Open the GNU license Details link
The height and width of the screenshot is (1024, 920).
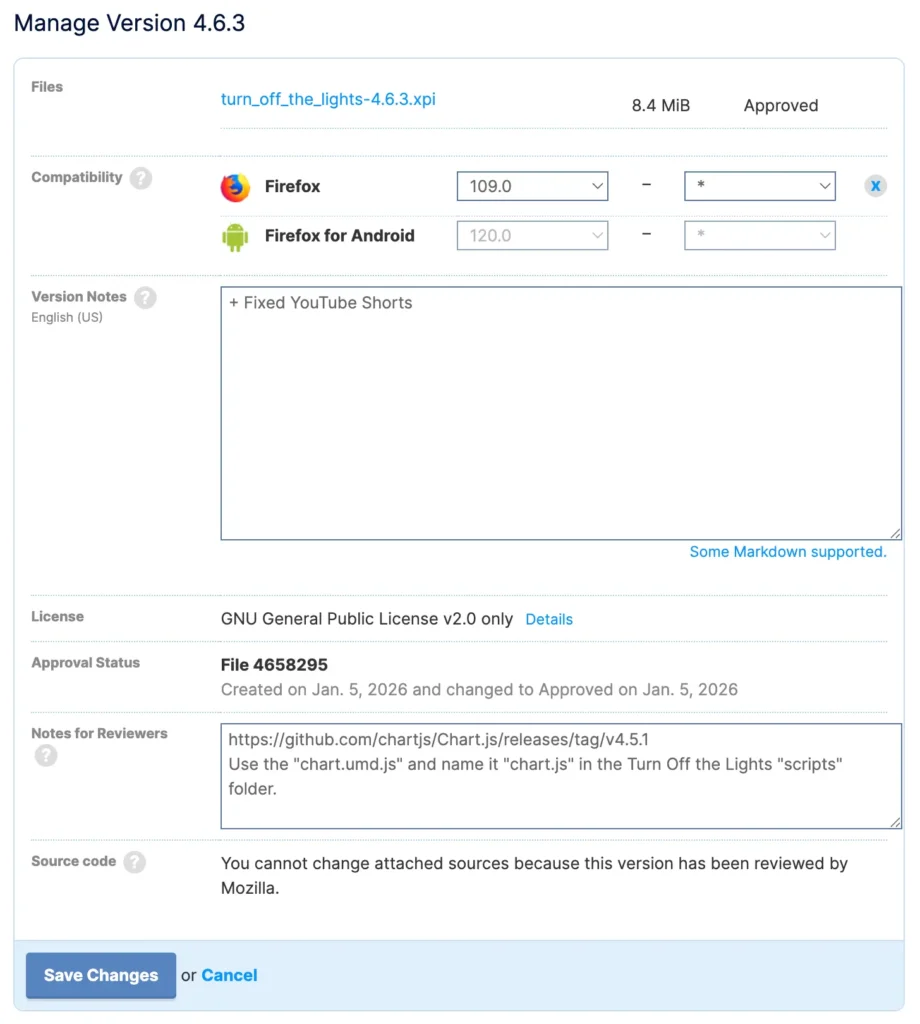click(x=549, y=619)
